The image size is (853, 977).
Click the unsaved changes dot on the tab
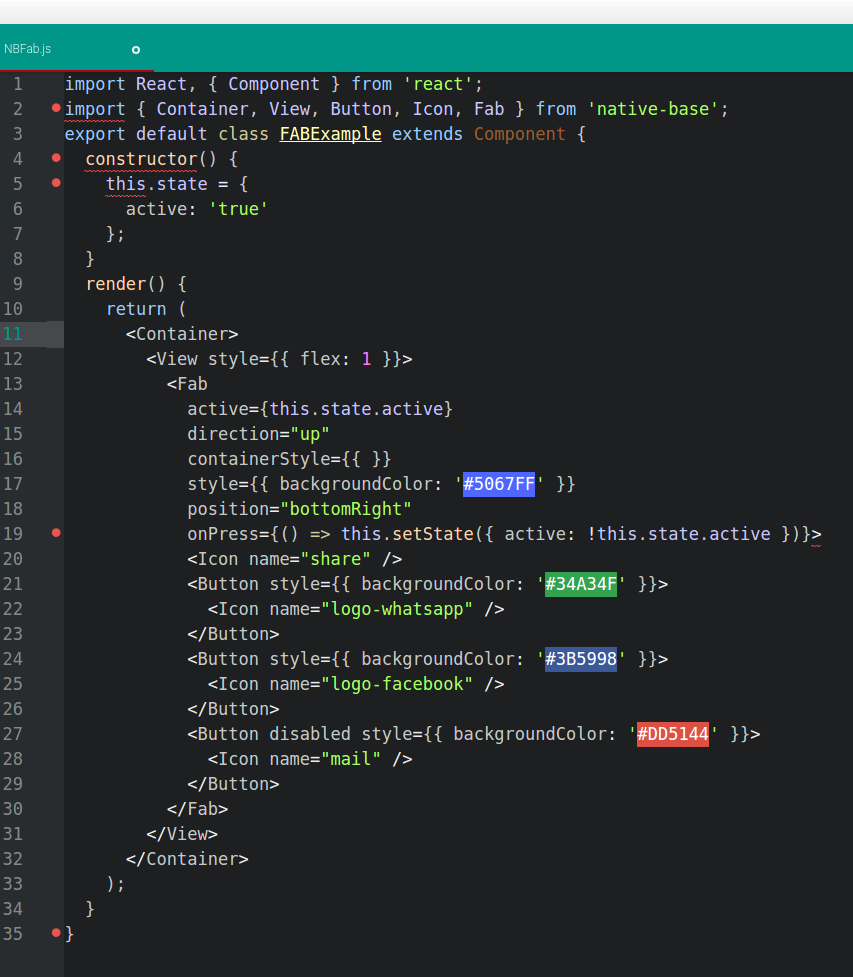click(x=135, y=48)
